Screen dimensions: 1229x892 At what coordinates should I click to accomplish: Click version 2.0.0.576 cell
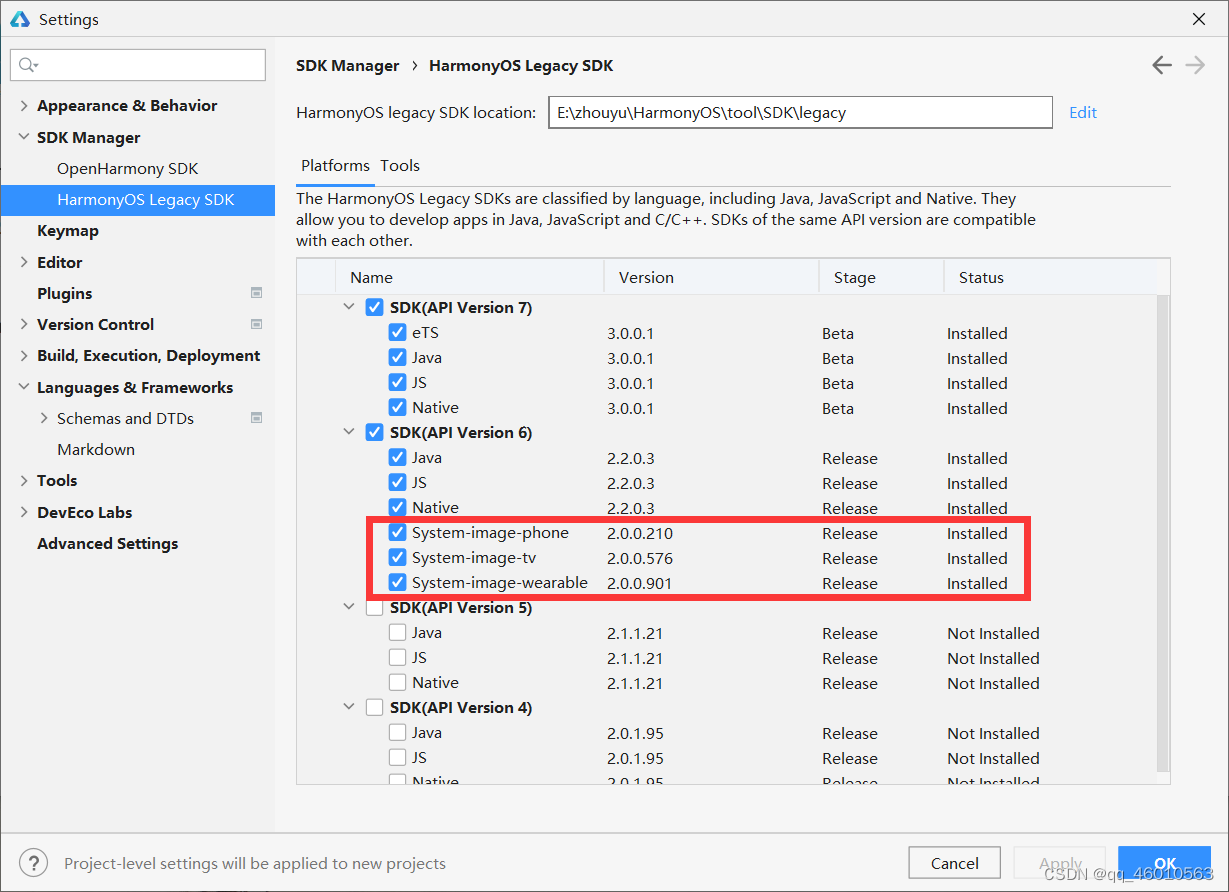click(640, 559)
